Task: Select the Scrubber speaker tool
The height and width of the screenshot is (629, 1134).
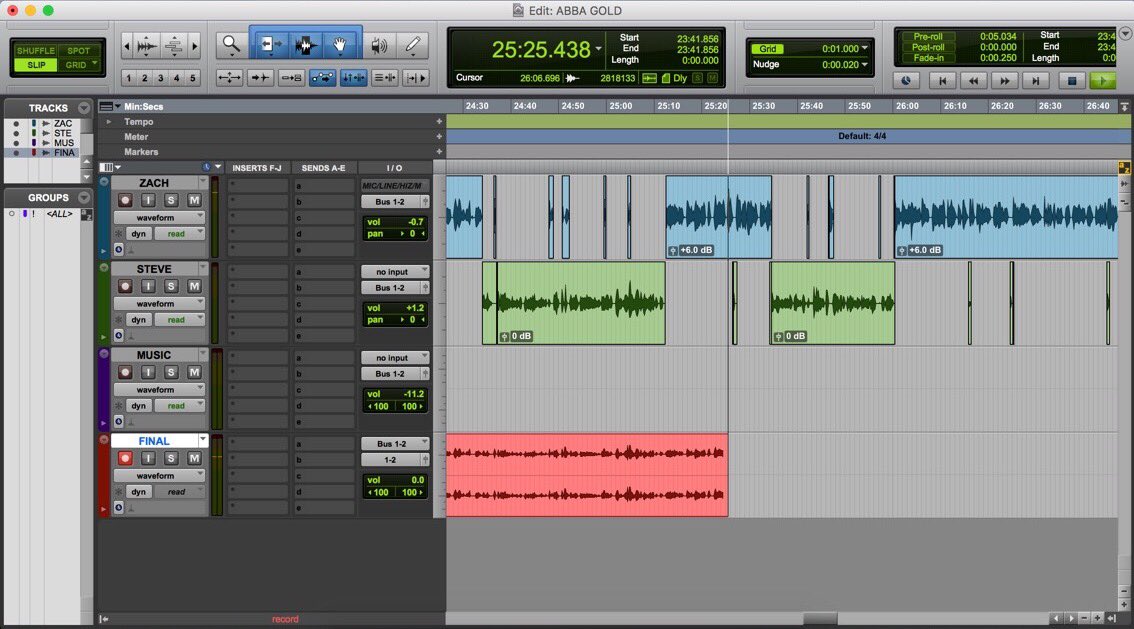Action: pos(378,46)
